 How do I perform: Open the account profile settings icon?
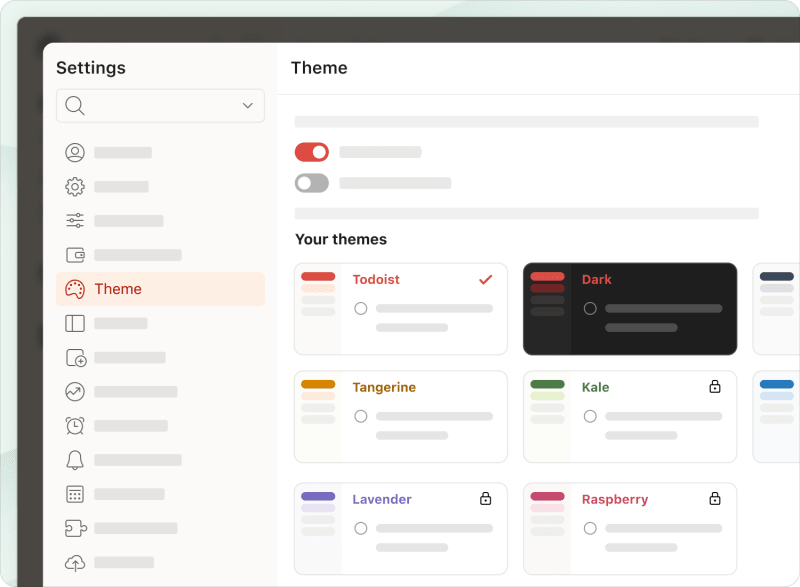click(74, 152)
